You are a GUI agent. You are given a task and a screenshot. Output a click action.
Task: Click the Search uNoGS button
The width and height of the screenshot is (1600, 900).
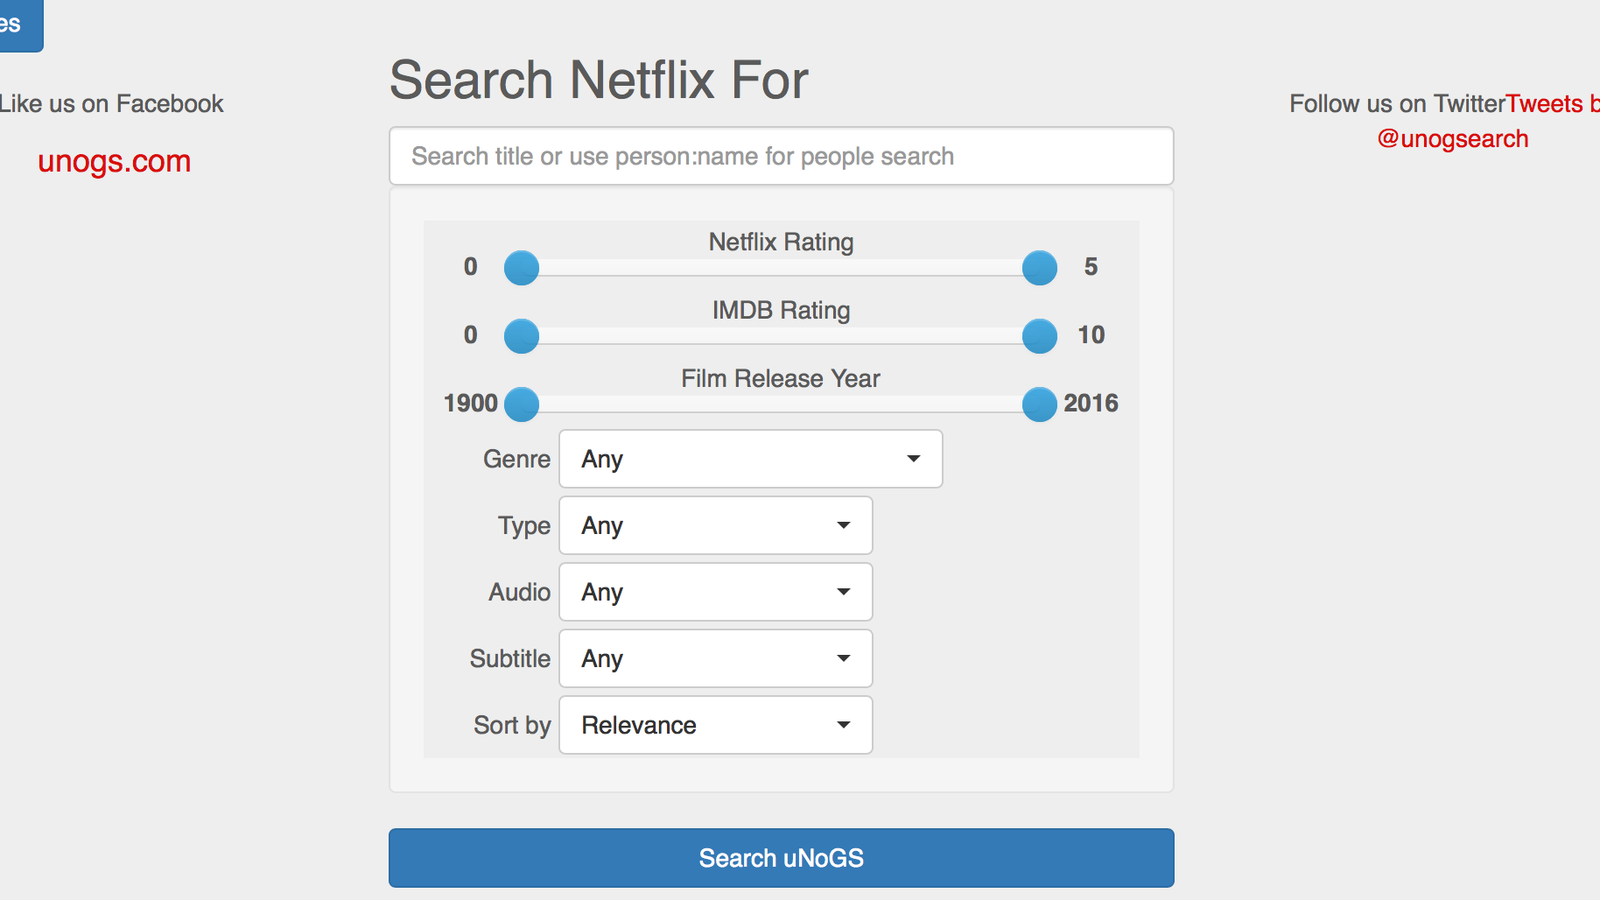[x=781, y=858]
